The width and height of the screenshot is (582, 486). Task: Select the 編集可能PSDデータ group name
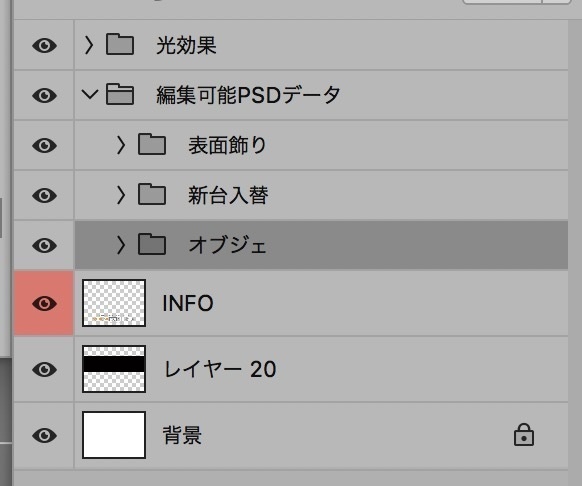click(248, 95)
